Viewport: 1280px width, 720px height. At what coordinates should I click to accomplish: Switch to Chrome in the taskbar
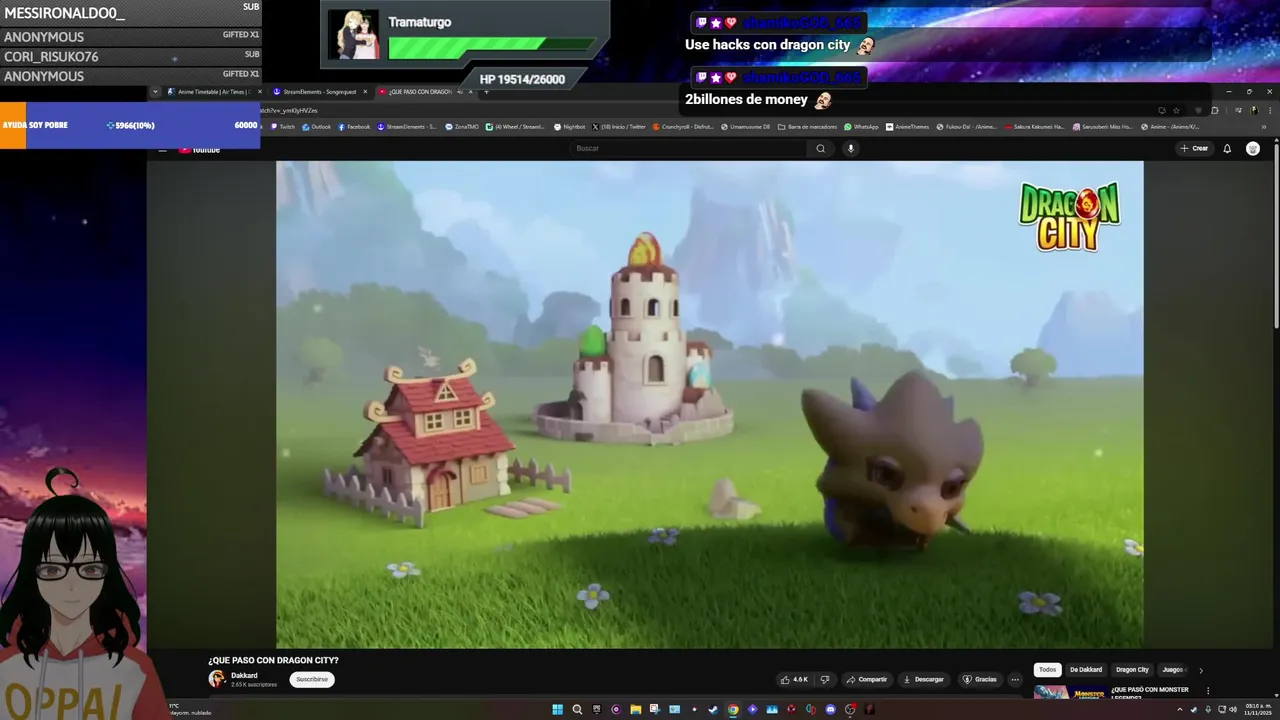[x=733, y=710]
